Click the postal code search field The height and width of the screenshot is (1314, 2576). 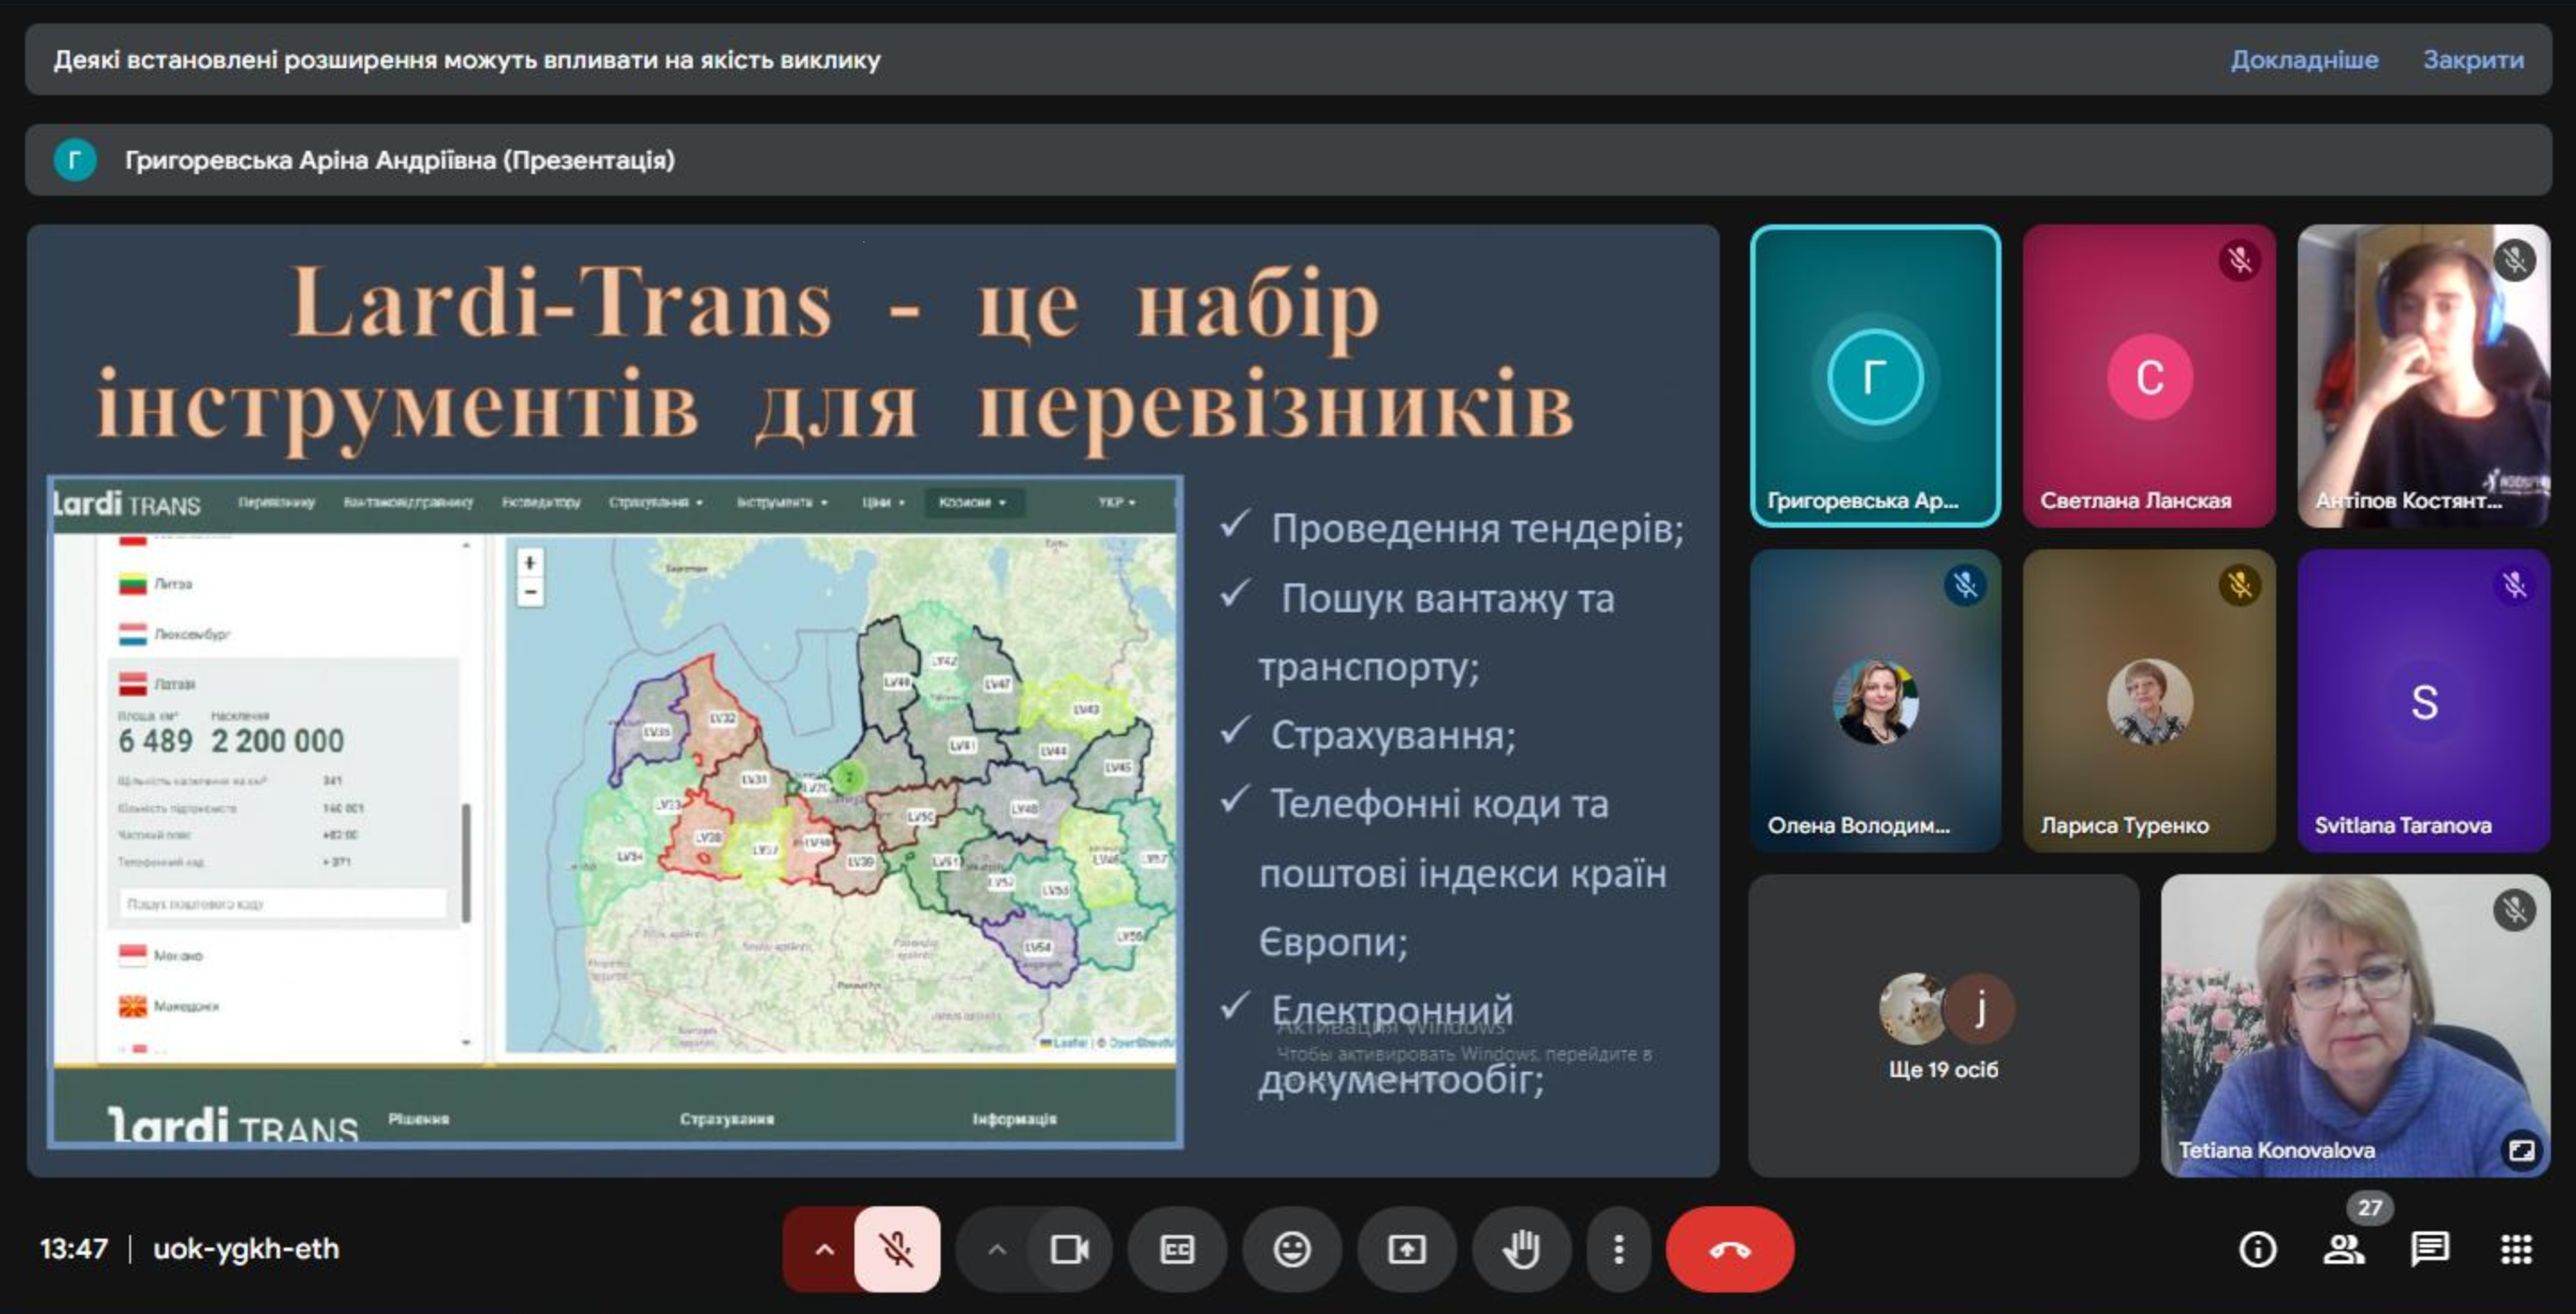click(x=281, y=903)
